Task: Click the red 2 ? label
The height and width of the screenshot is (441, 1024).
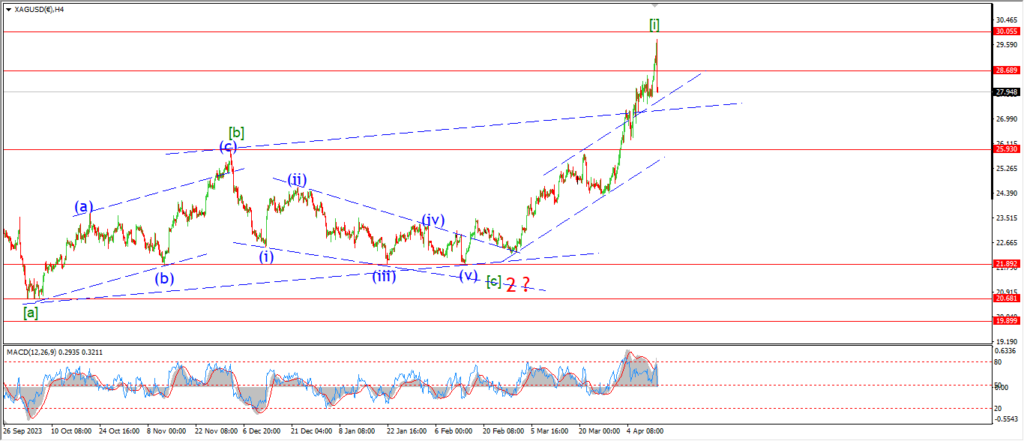Action: coord(517,284)
